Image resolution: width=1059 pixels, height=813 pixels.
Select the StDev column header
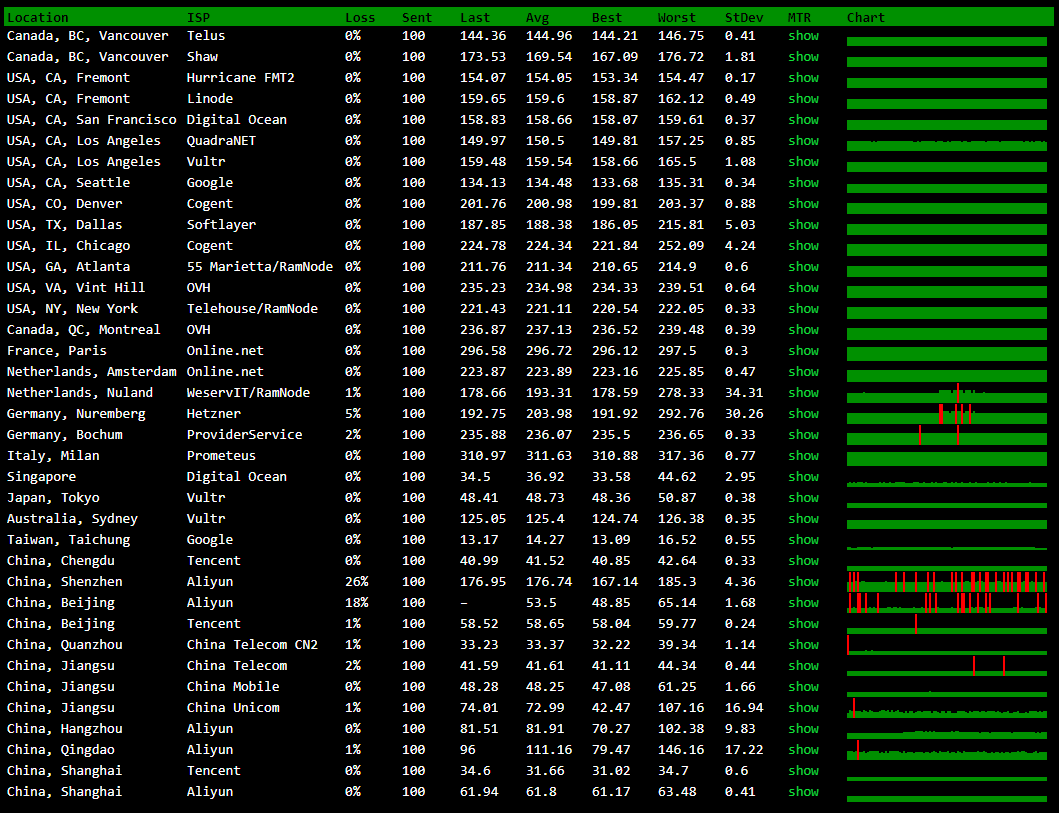743,17
